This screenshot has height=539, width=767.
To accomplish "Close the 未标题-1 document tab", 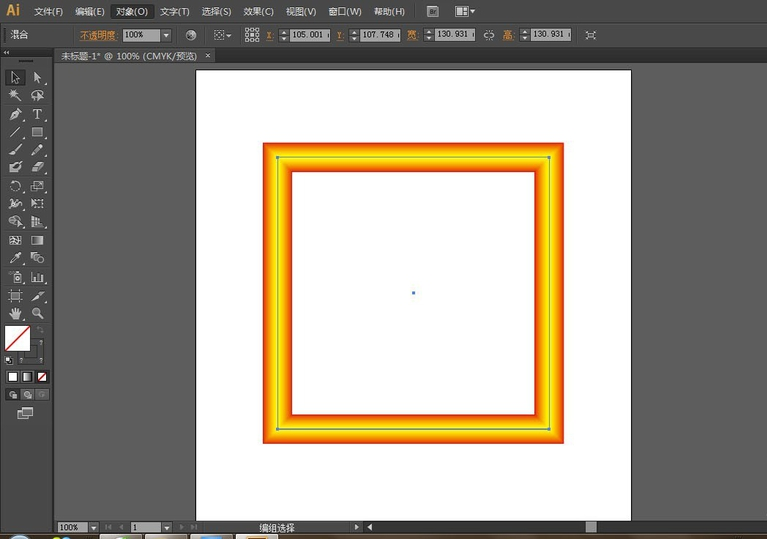I will click(207, 55).
